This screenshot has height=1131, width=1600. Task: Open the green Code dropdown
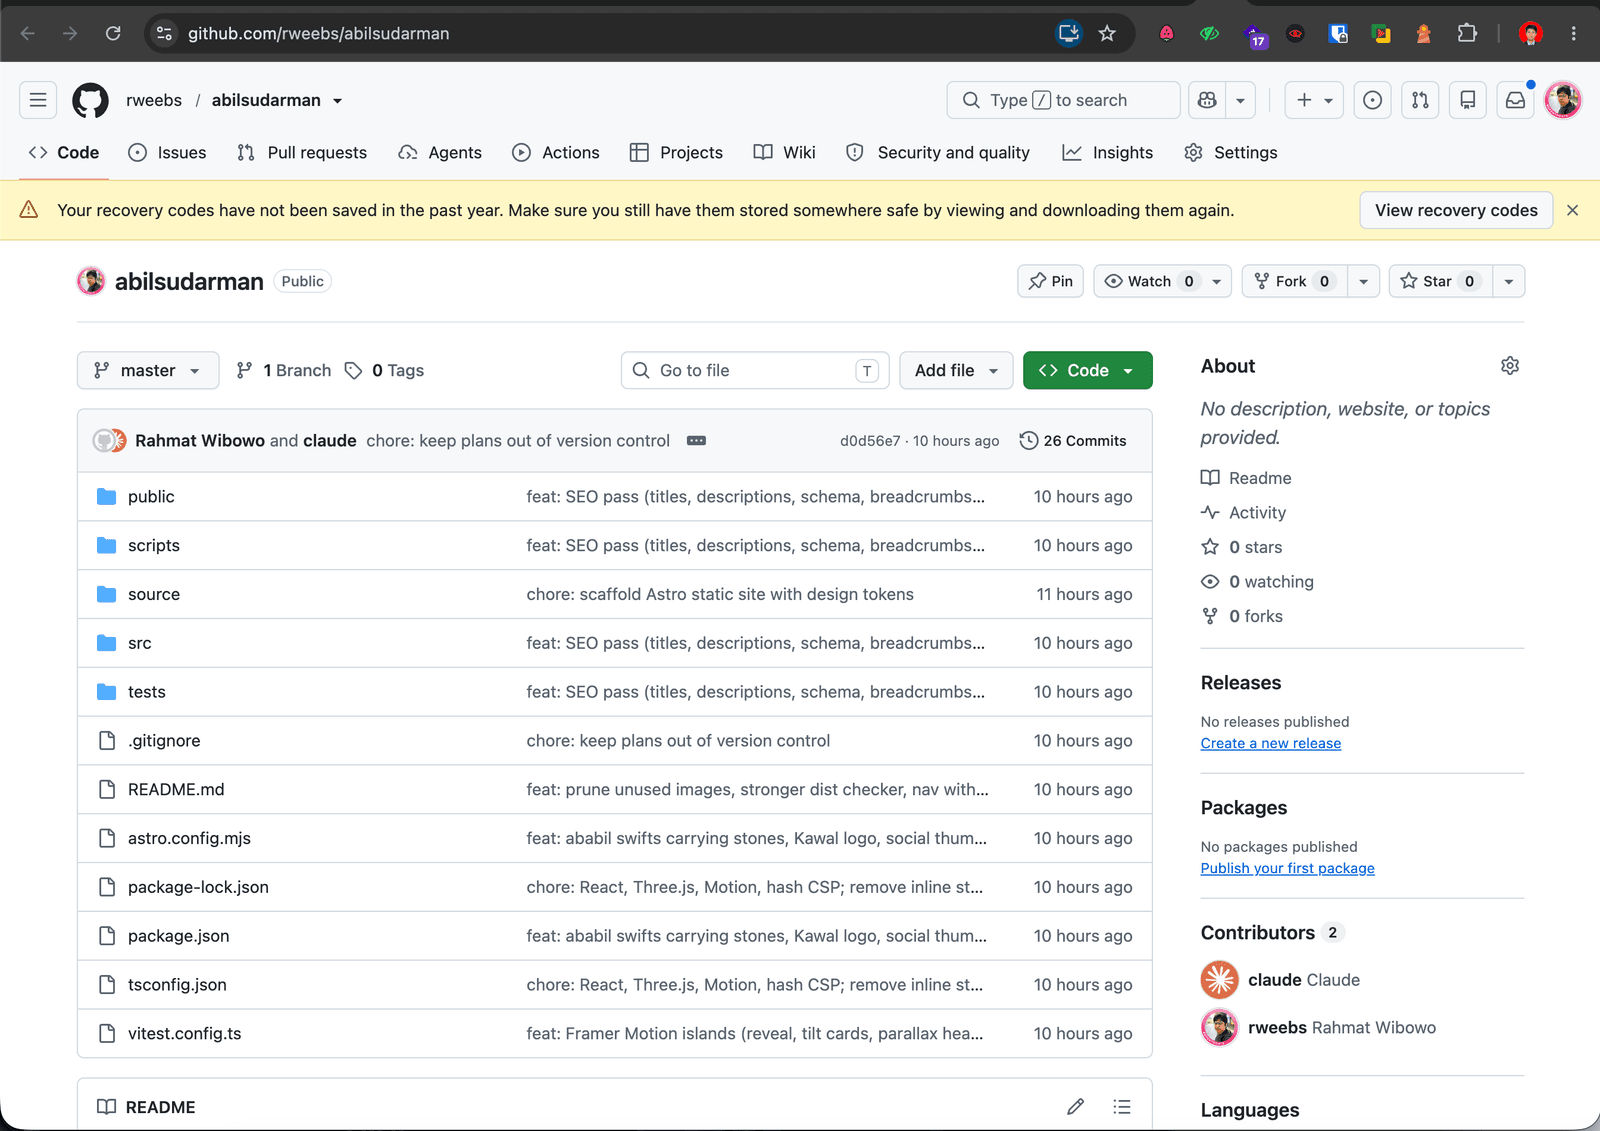click(1088, 370)
